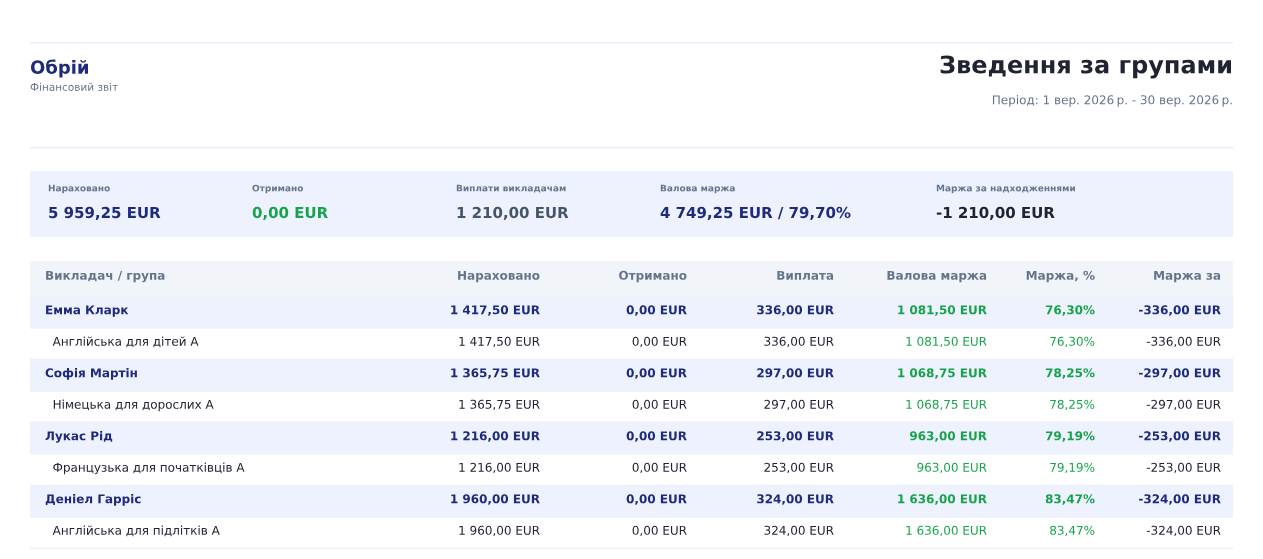Viewport: 1263px width, 559px height.
Task: Click Деніел Гарріс receipts margin -324,00 EUR bold
Action: click(1180, 500)
